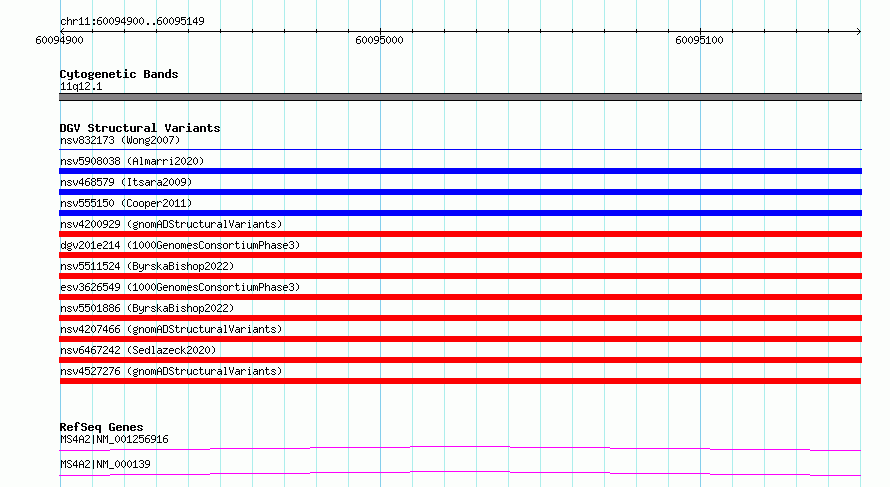Click the red bar under esv3626549
Viewport: 890px width, 487px height.
pos(460,297)
